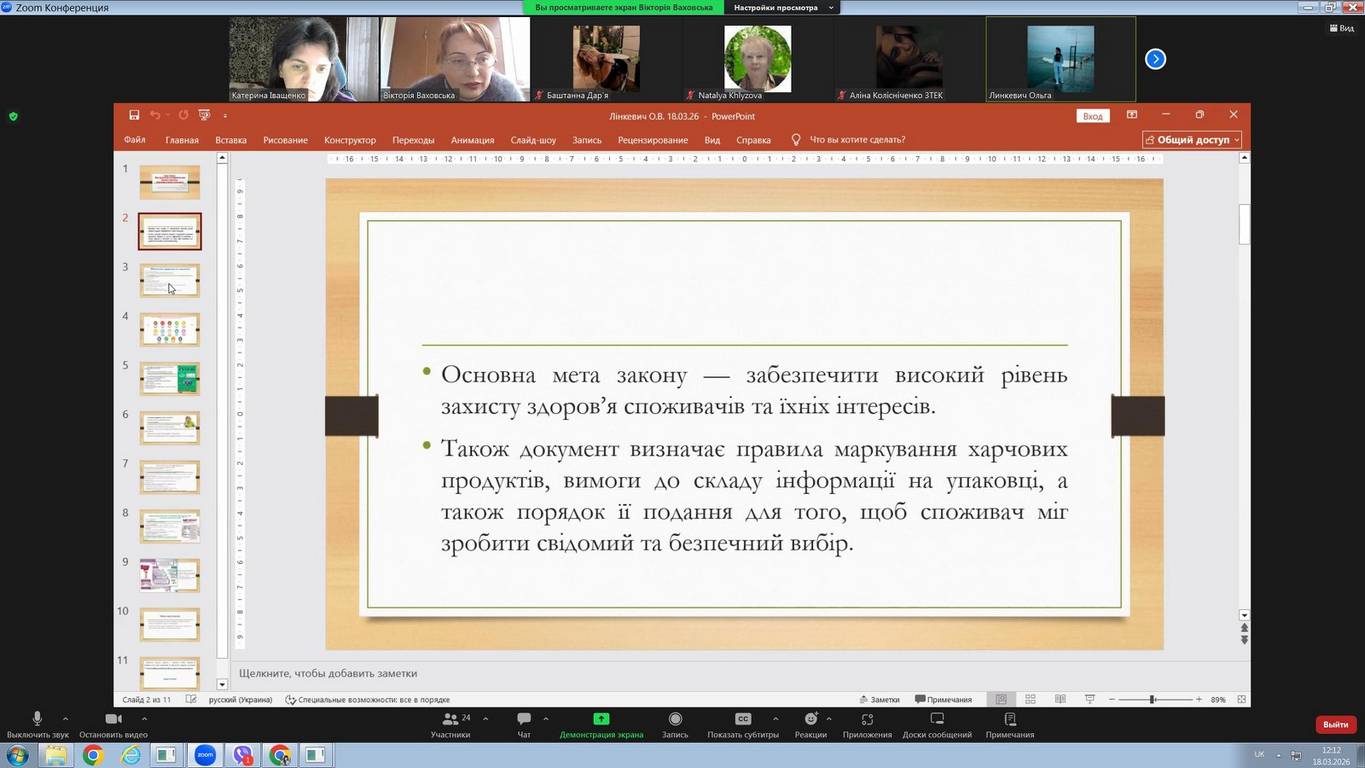
Task: Expand audio options arrow beside microphone
Action: pos(65,718)
